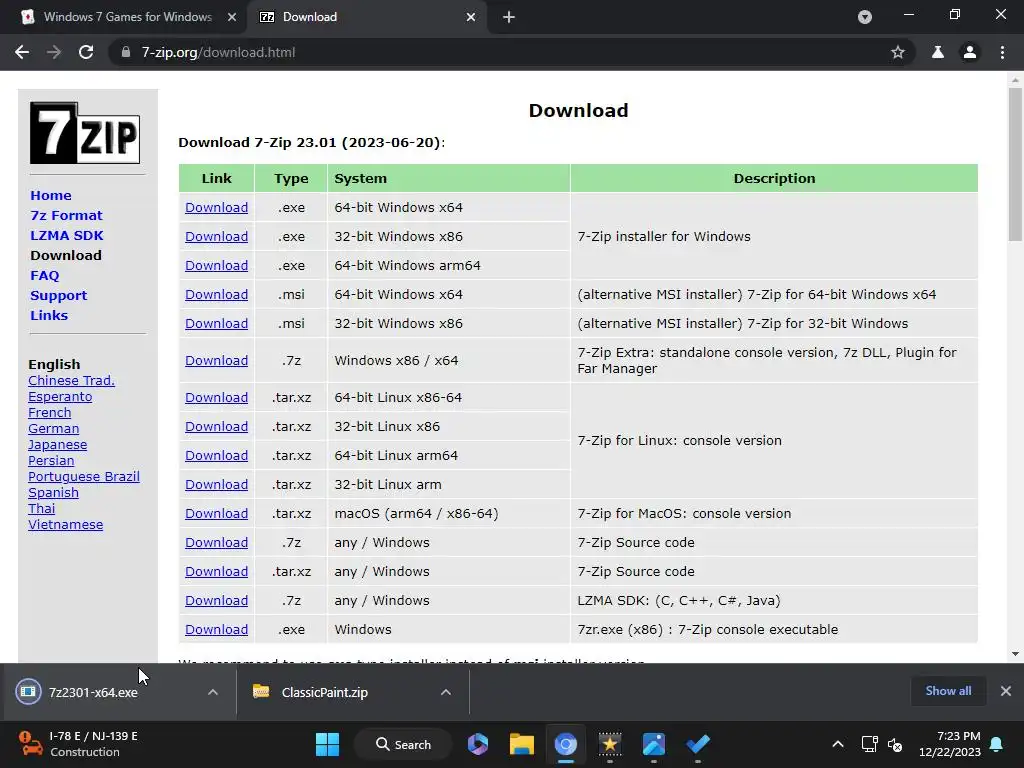
Task: Click the muted volume tray icon
Action: 895,744
